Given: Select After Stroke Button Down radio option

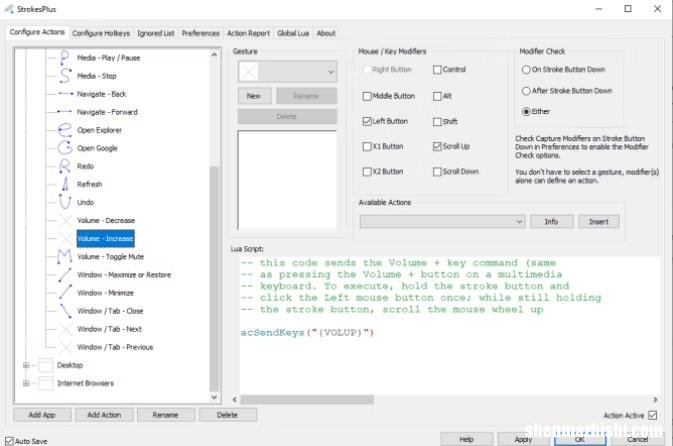Looking at the screenshot, I should click(x=526, y=91).
